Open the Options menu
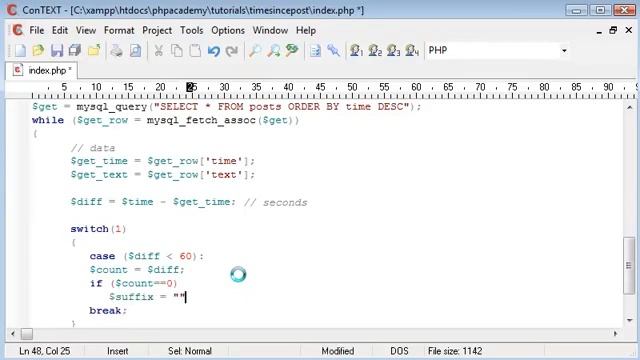This screenshot has width=640, height=360. tap(228, 31)
